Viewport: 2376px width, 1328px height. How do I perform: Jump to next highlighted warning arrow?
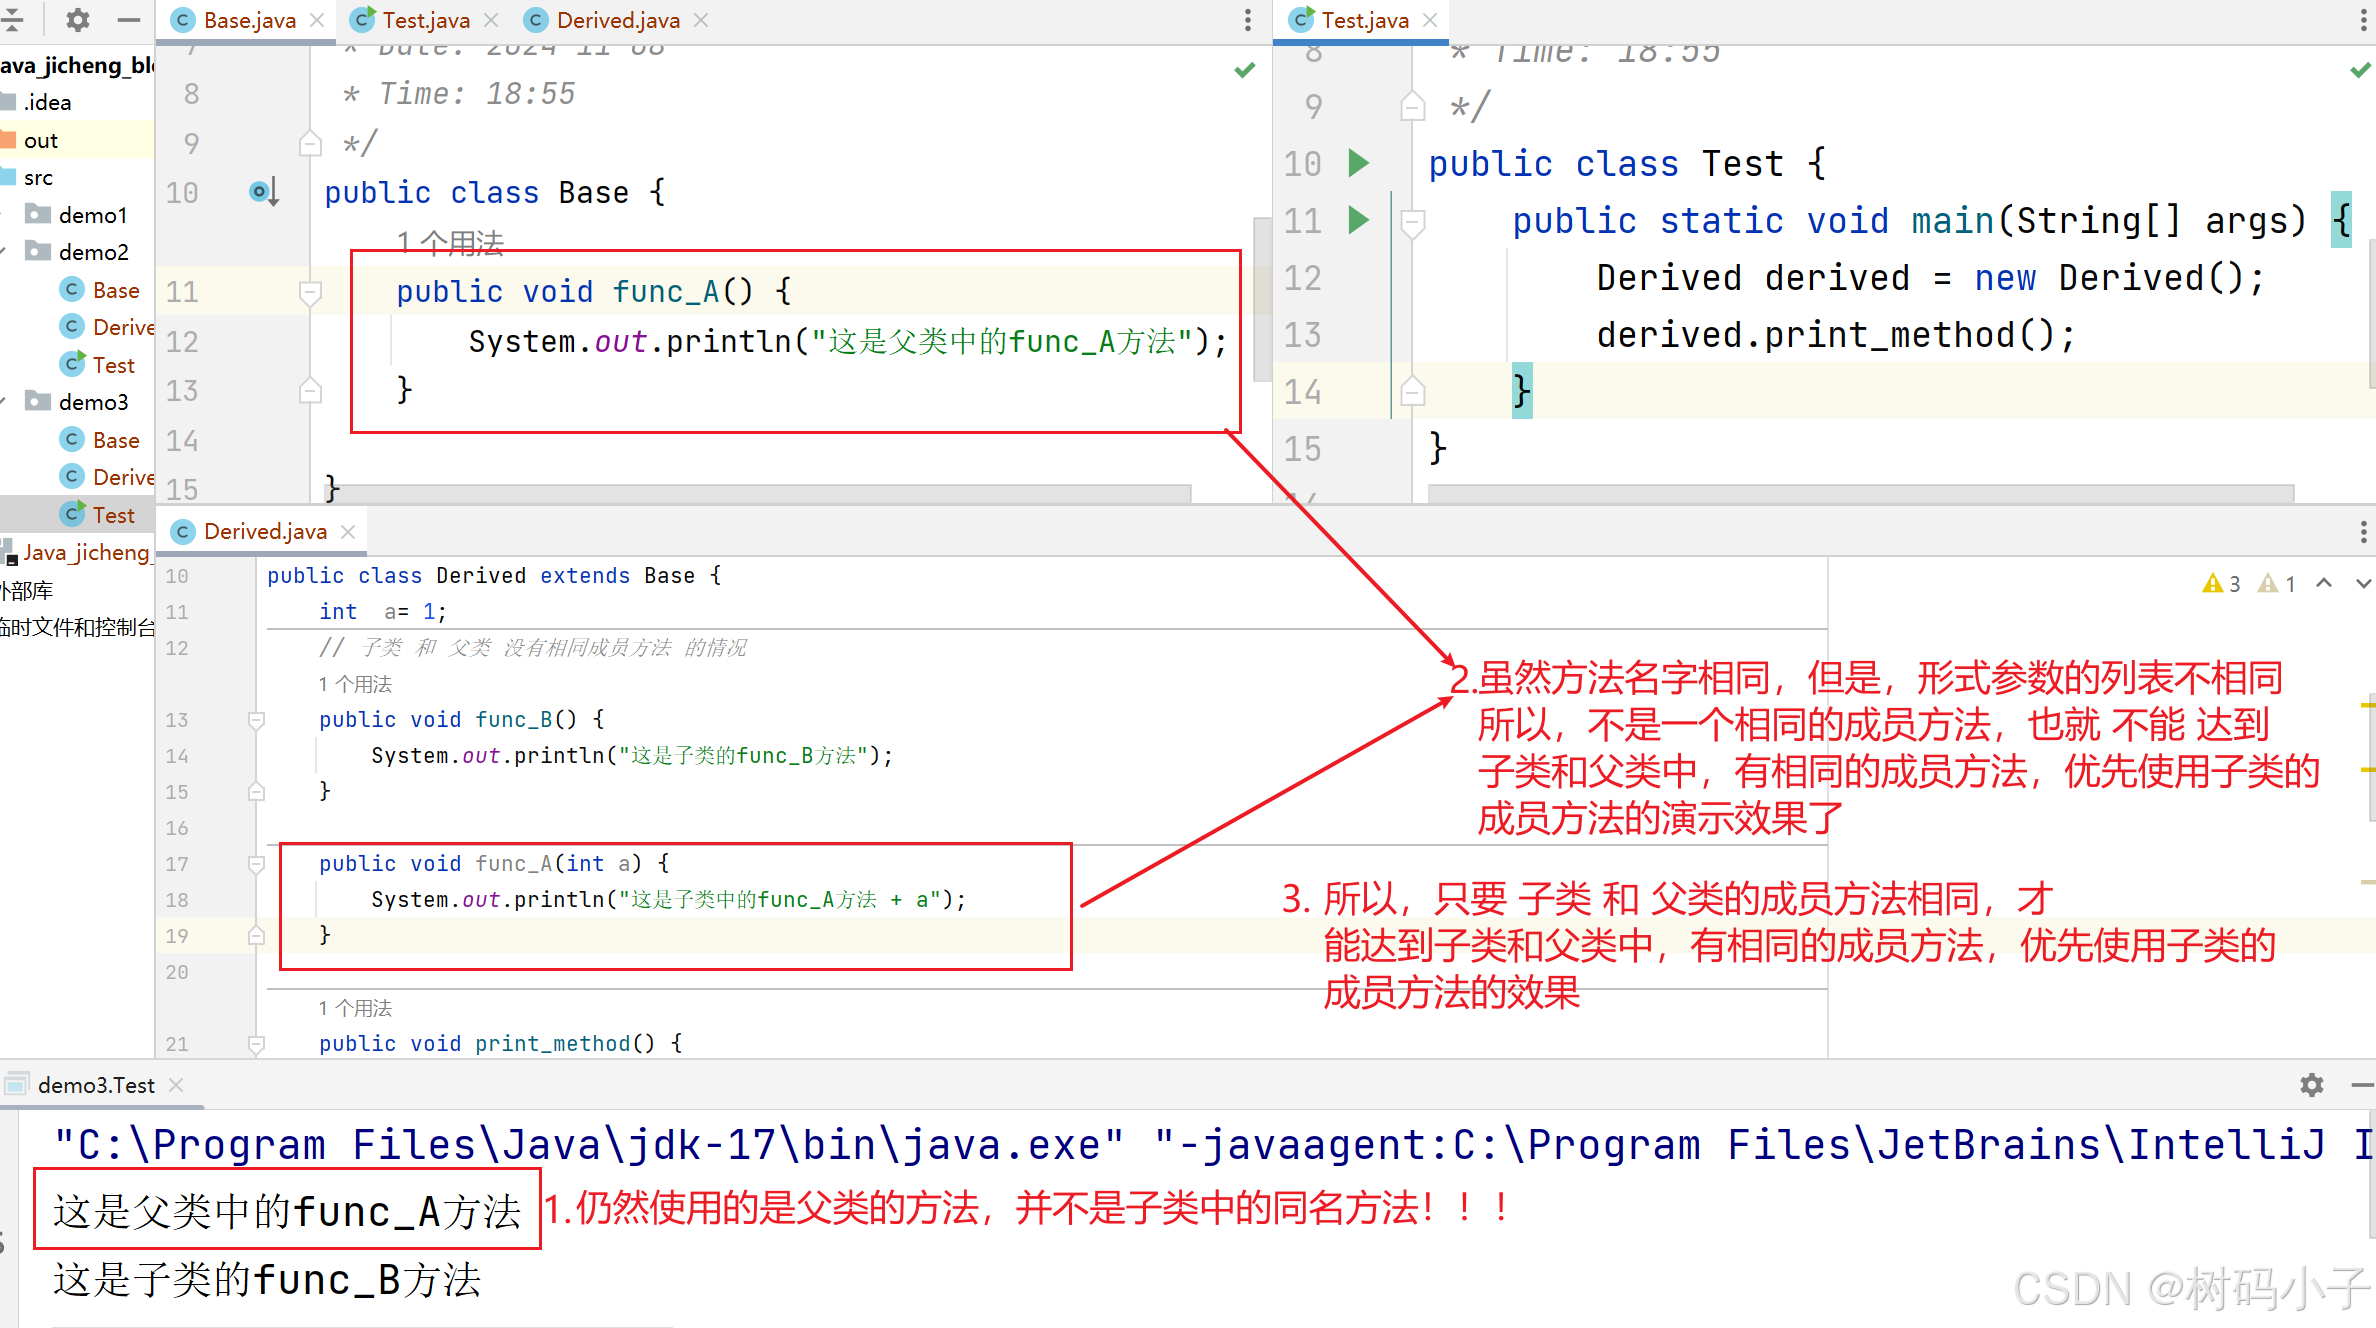2362,583
